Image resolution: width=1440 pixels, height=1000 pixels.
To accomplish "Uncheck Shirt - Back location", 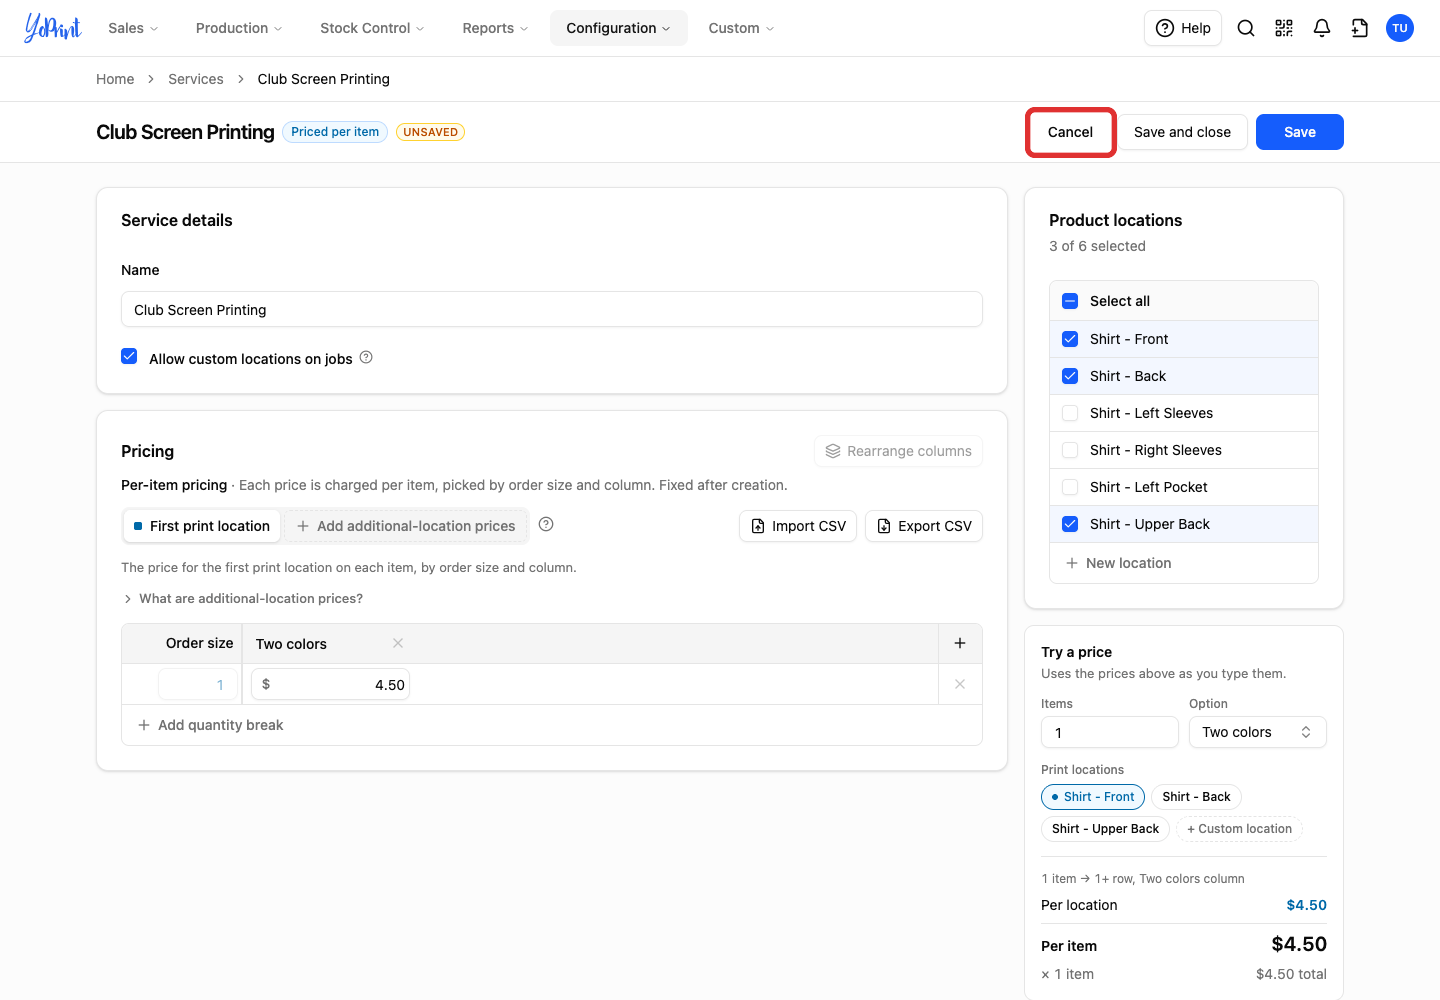I will [1070, 376].
